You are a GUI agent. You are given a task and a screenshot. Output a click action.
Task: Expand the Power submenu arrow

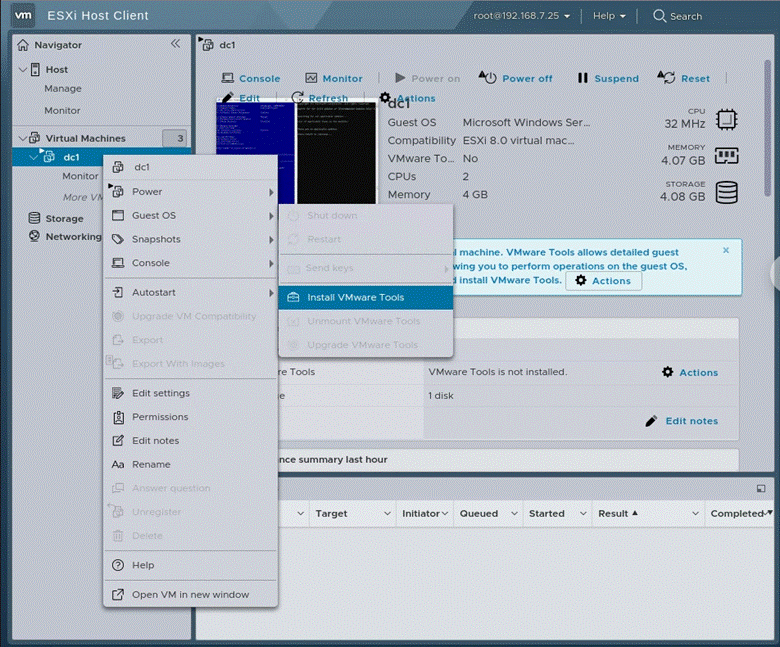point(271,192)
